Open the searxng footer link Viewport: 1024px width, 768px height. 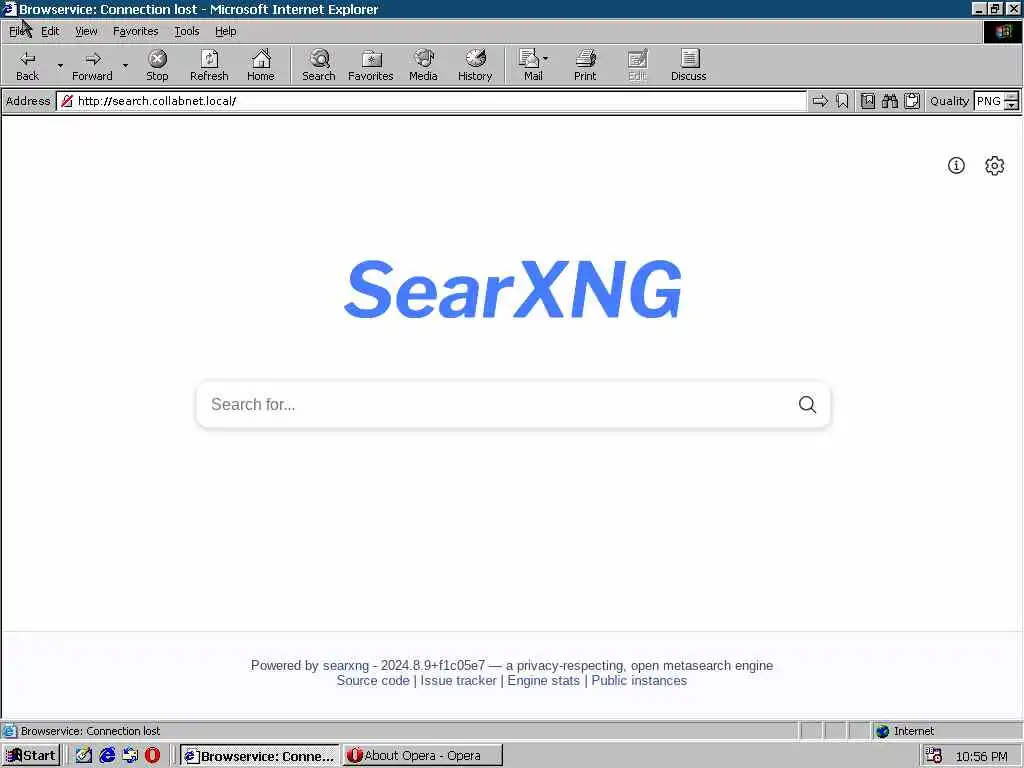(345, 665)
